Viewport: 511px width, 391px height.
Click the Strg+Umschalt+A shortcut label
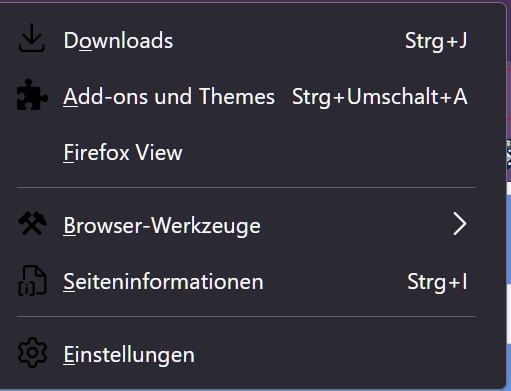(x=380, y=97)
